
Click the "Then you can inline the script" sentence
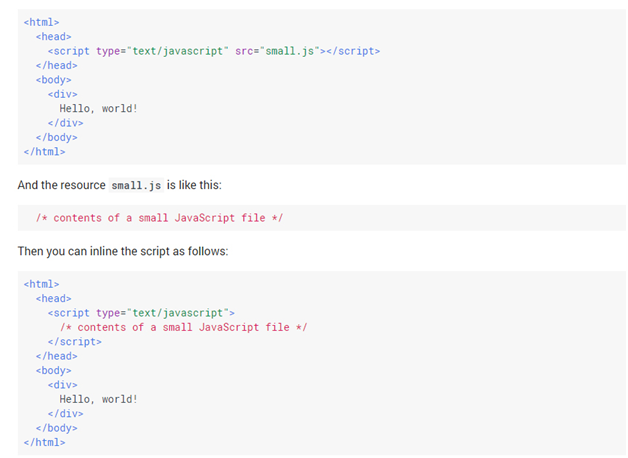123,251
